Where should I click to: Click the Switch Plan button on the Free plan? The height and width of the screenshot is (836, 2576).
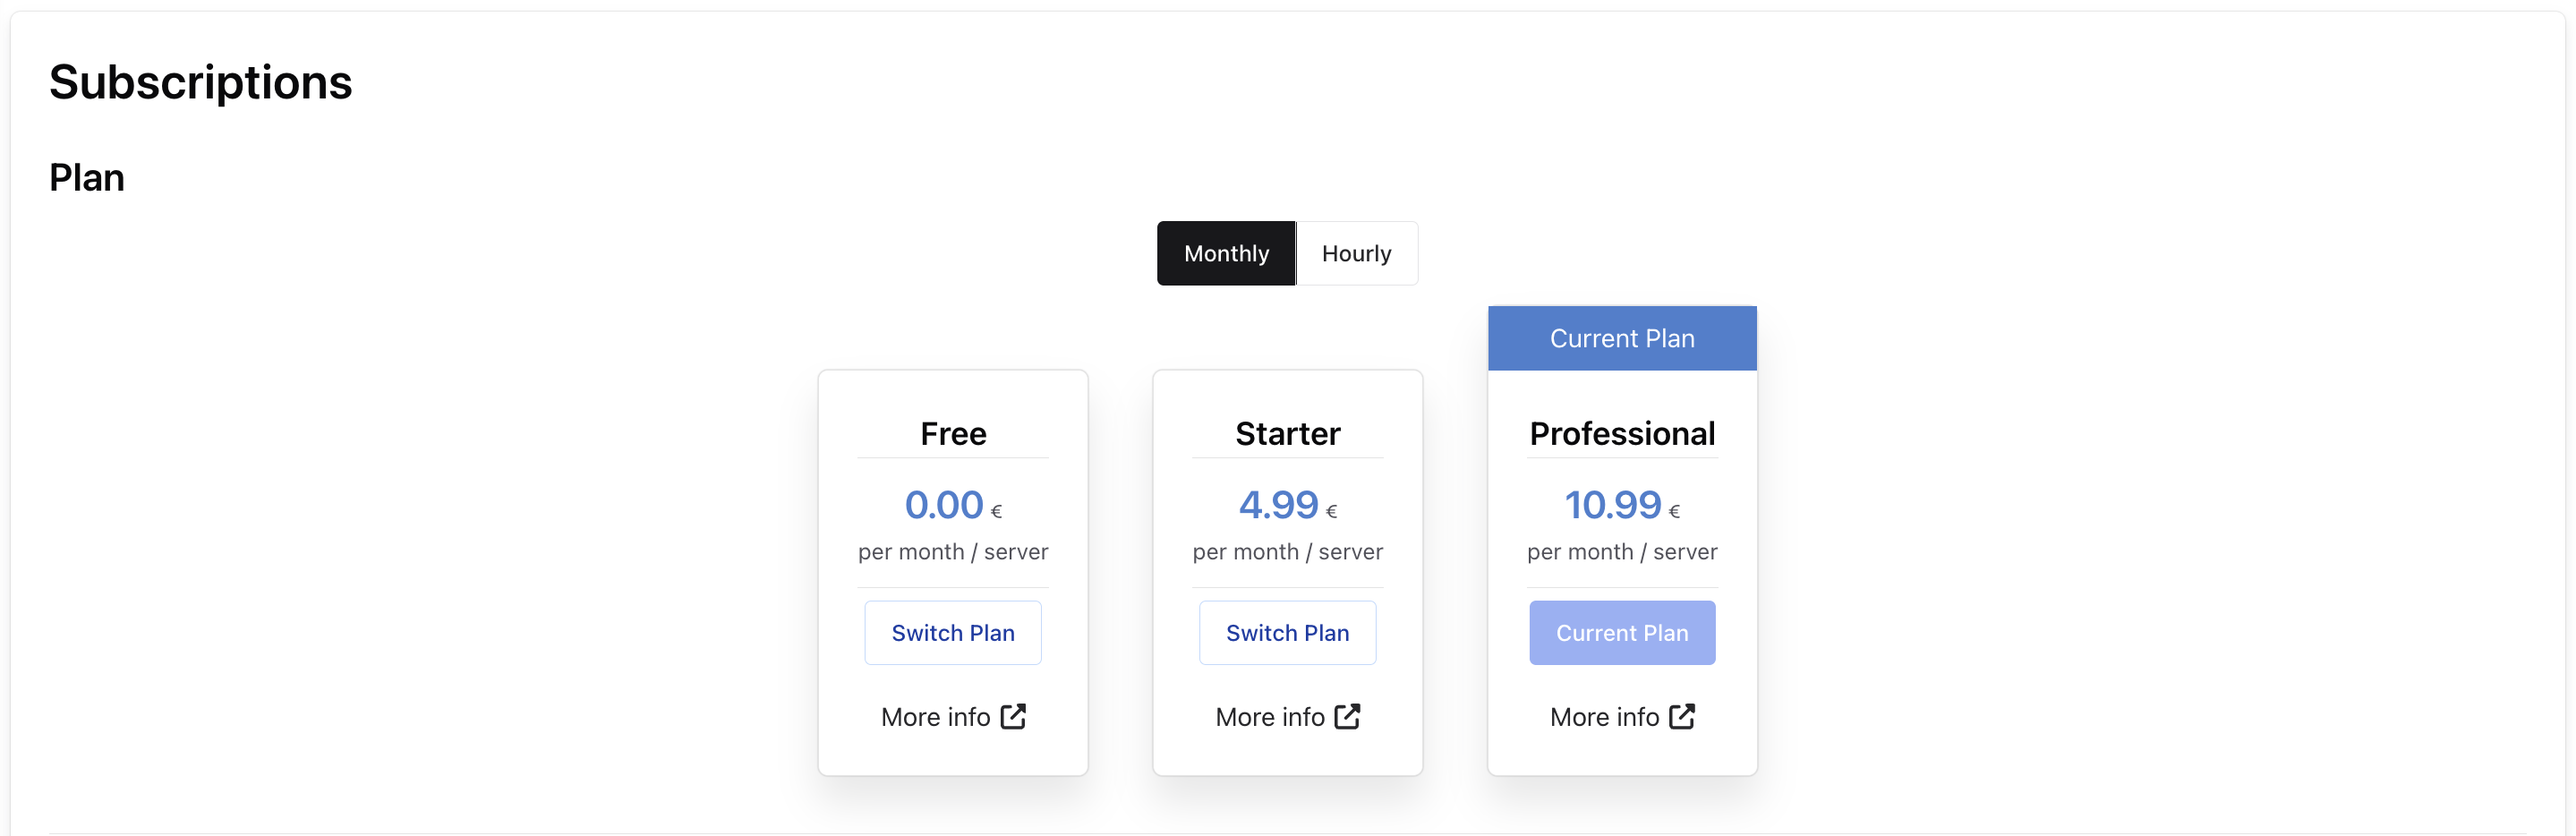[952, 632]
